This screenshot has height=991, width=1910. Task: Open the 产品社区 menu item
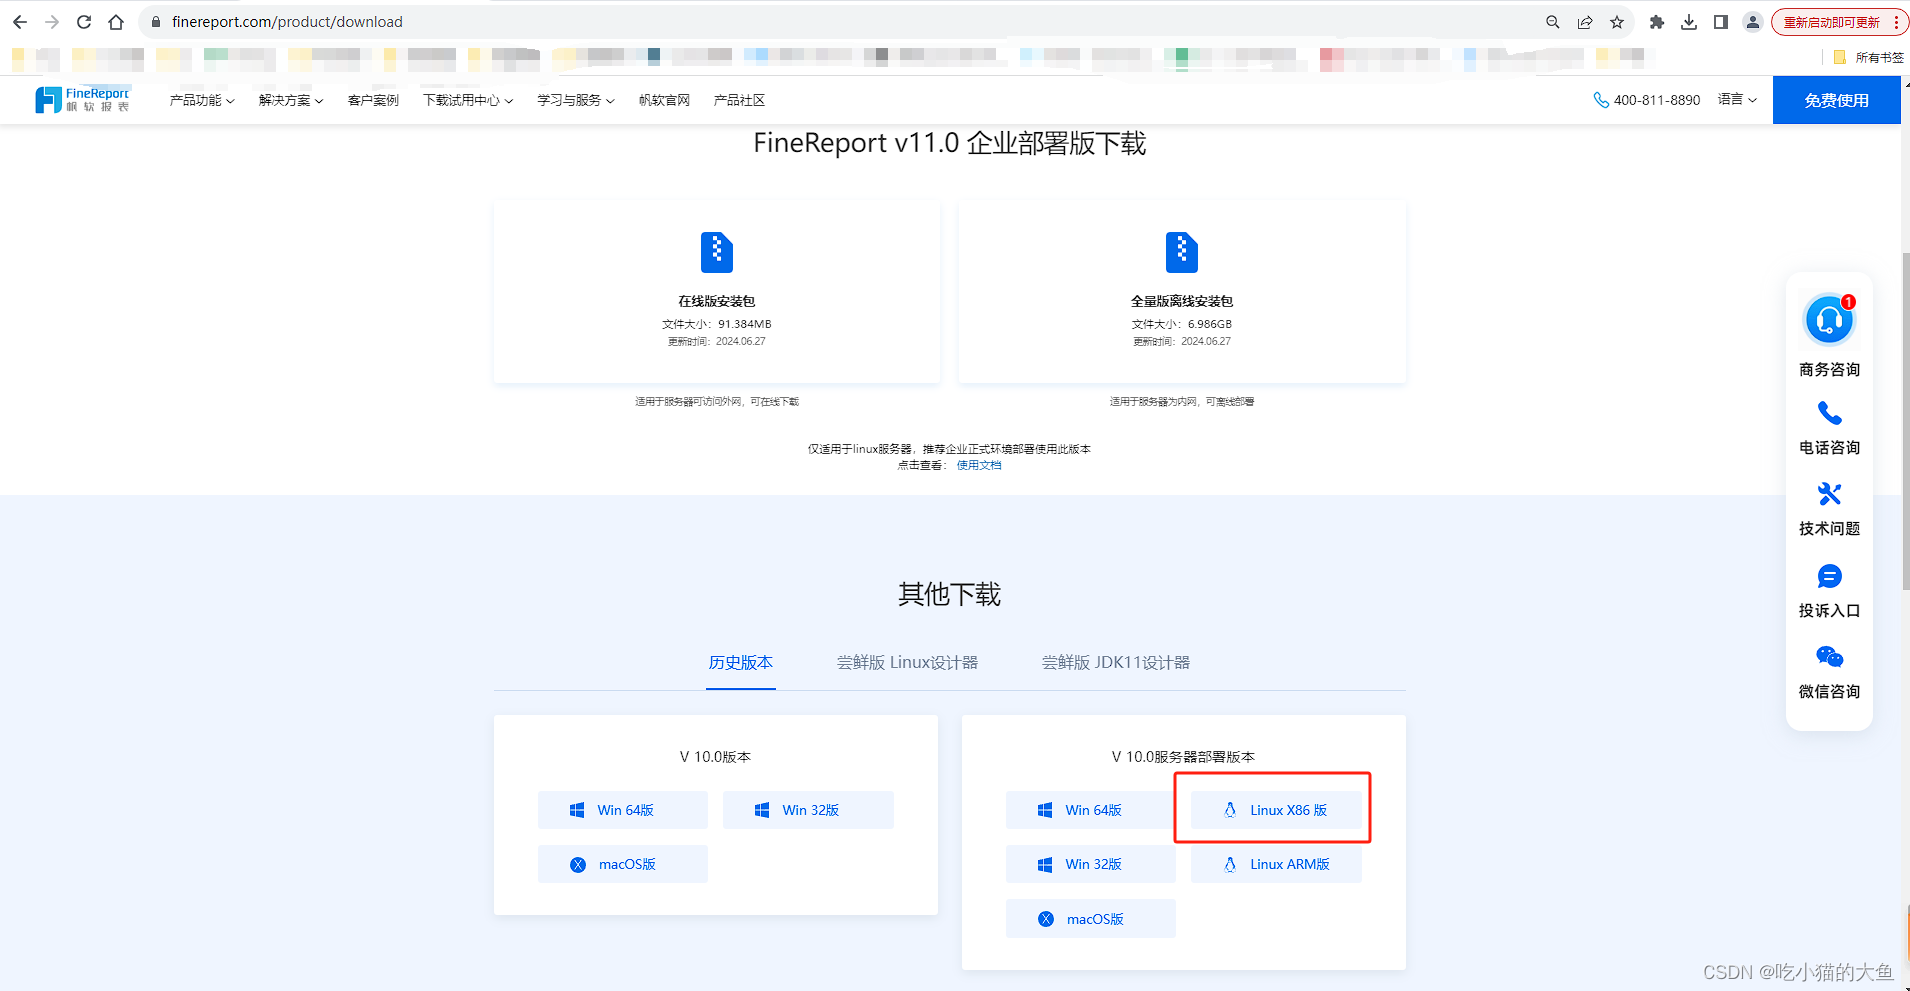click(x=739, y=100)
